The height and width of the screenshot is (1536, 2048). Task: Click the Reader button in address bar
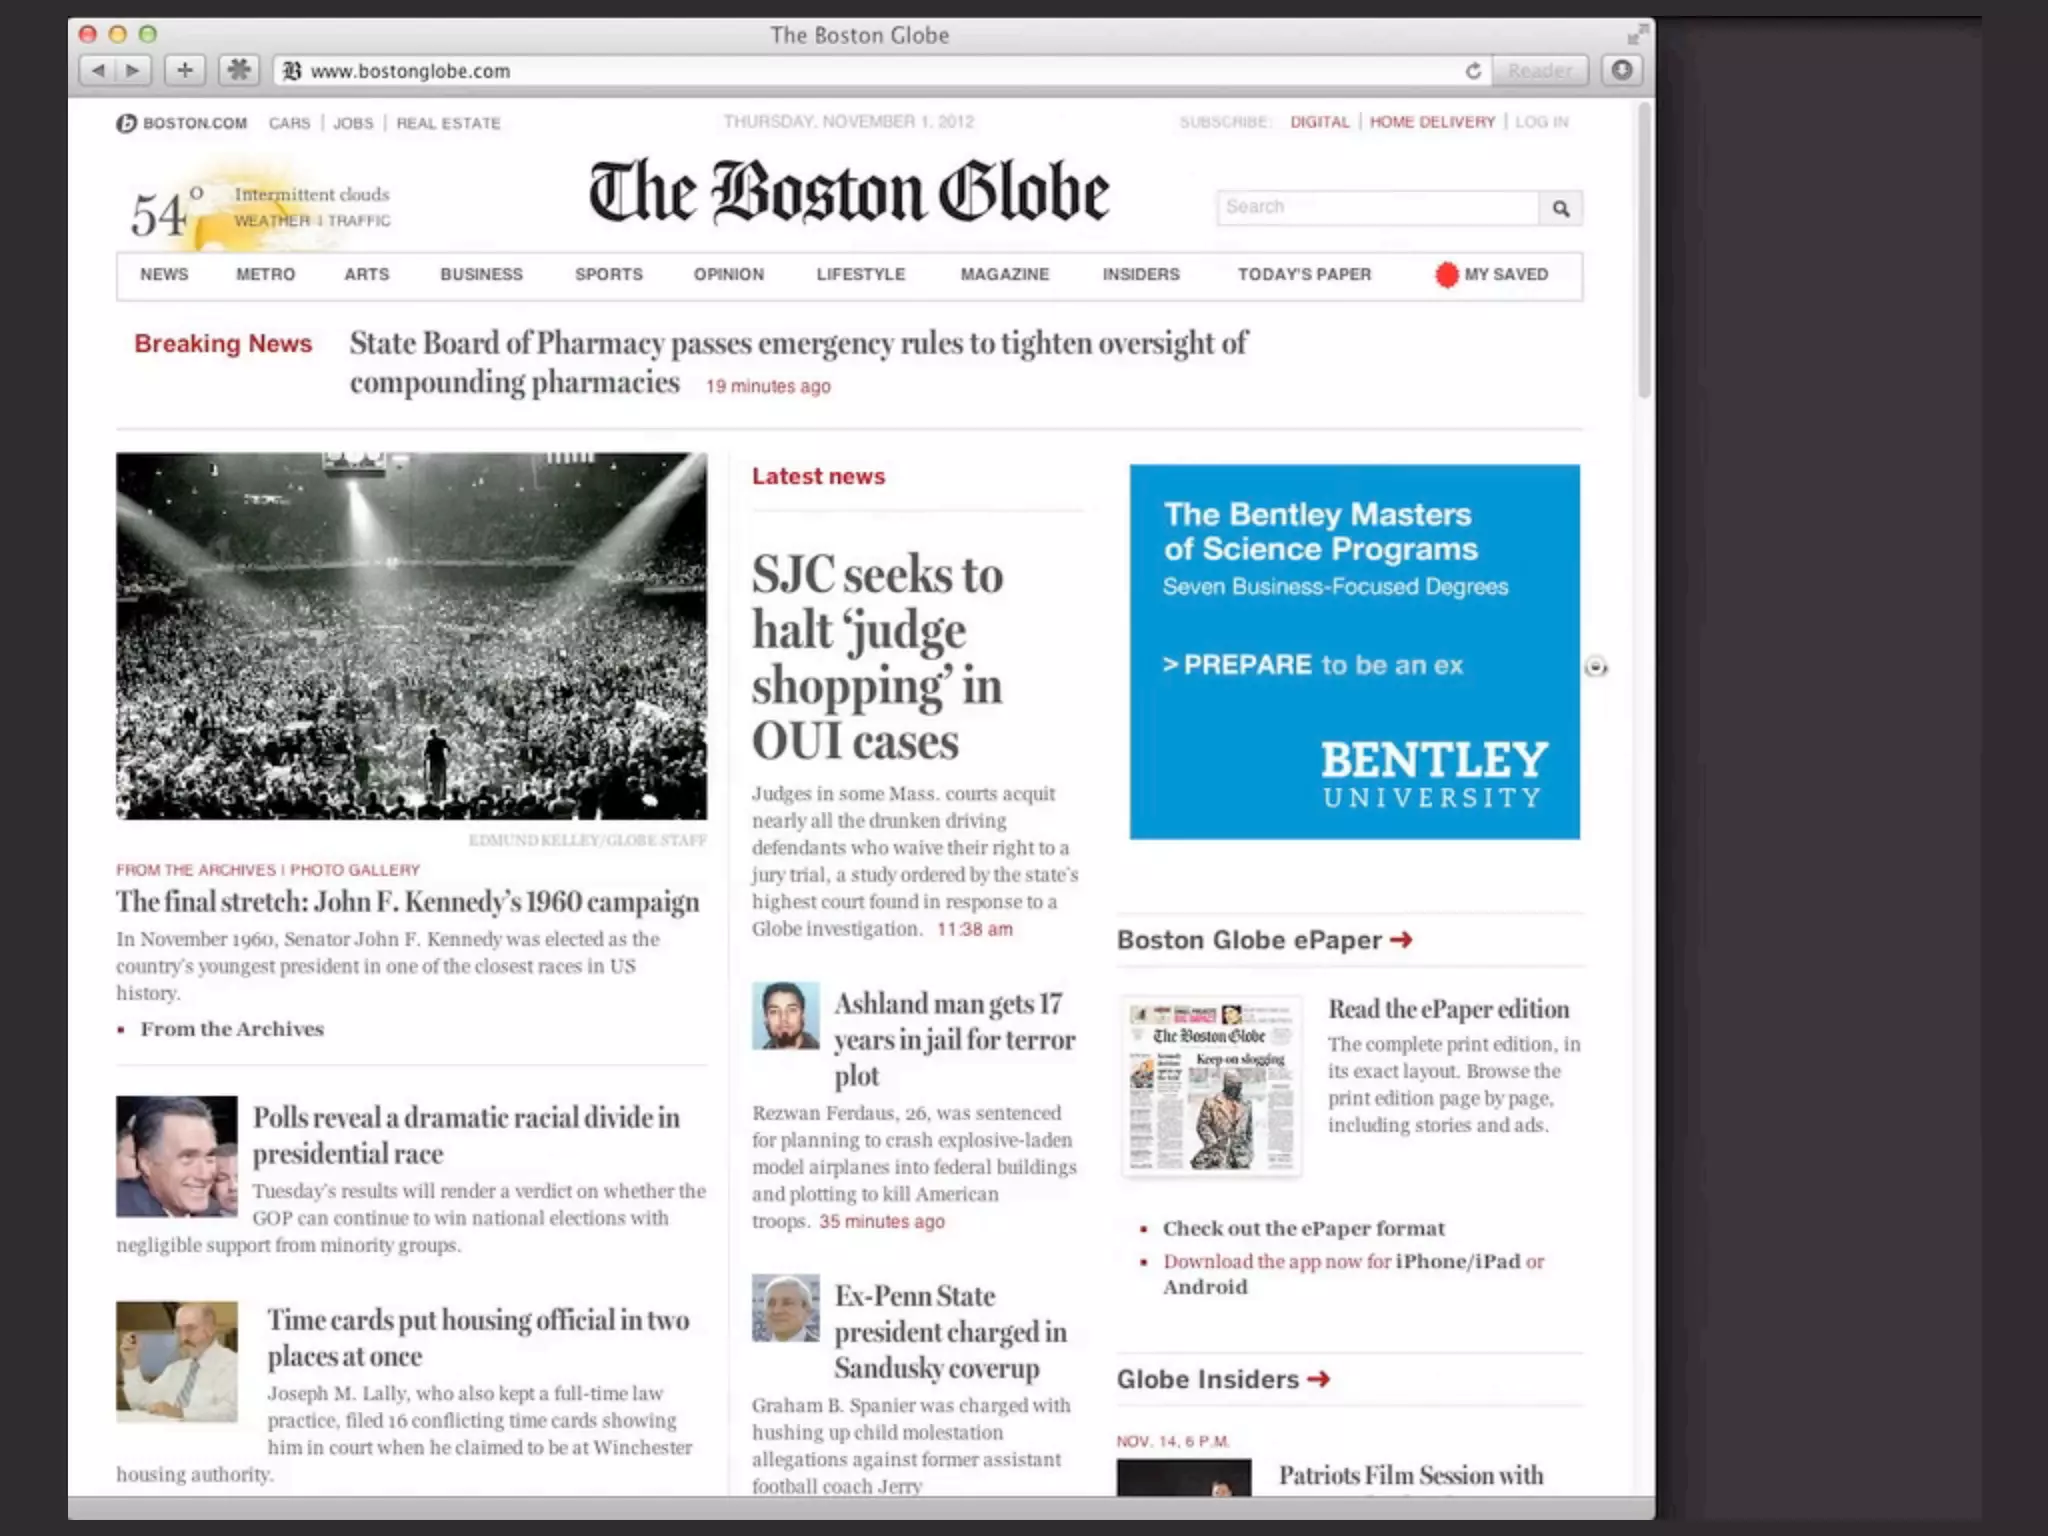pos(1540,71)
